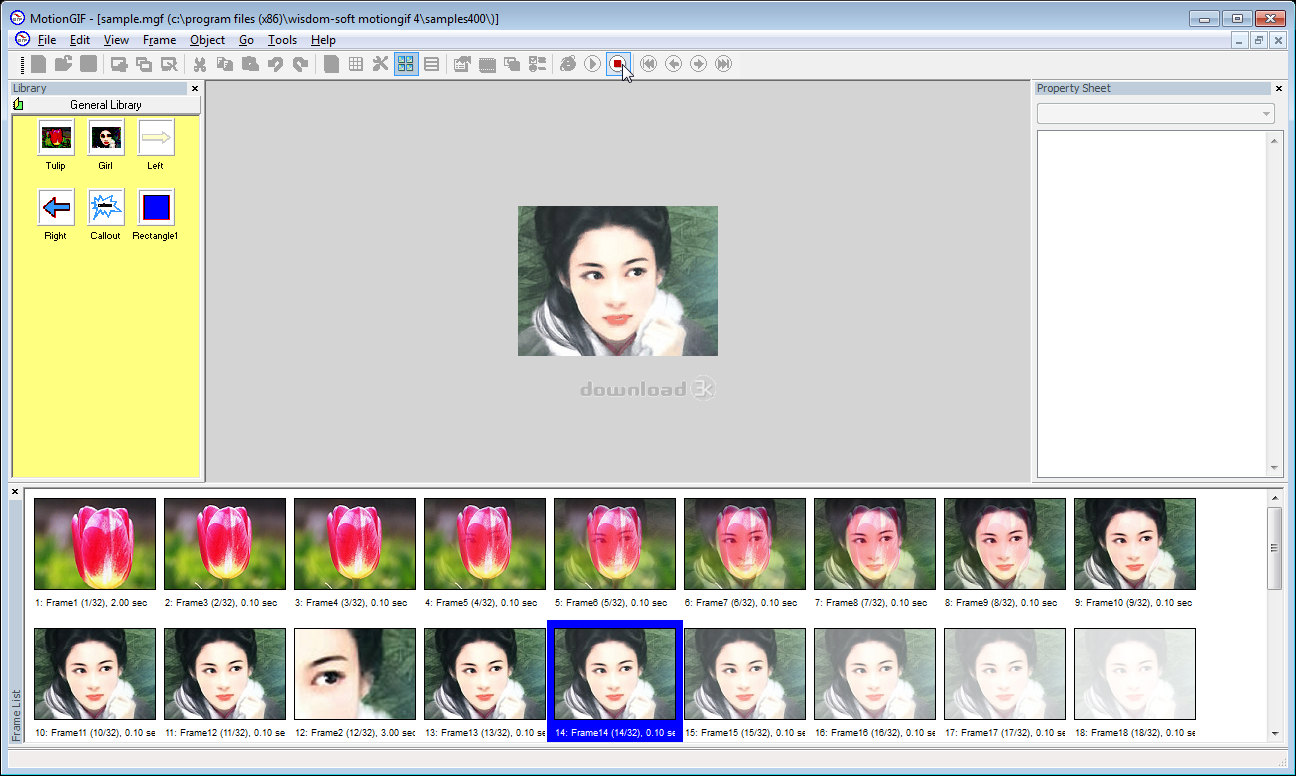Toggle the thumbnail frame view button
Screen dimensions: 1296x776
coord(406,64)
